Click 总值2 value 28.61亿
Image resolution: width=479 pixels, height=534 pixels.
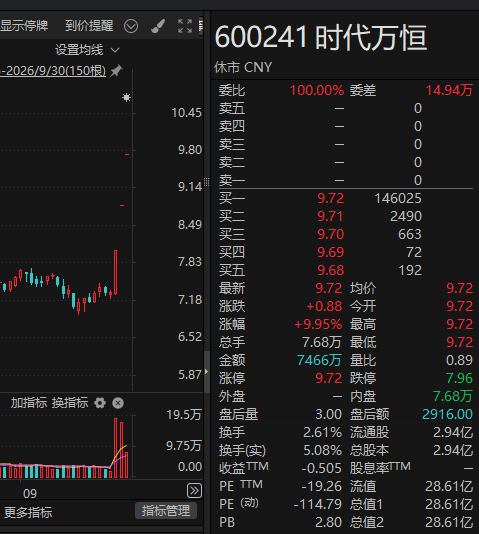point(449,522)
